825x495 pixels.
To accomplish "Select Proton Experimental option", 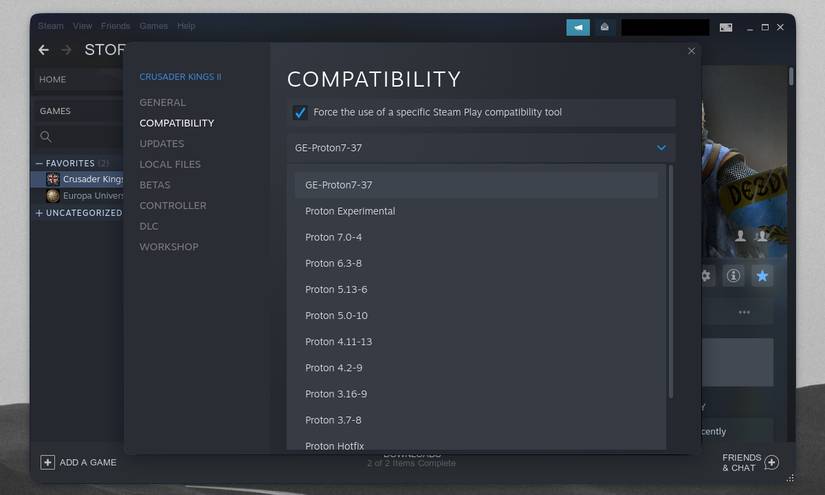I will (x=476, y=211).
